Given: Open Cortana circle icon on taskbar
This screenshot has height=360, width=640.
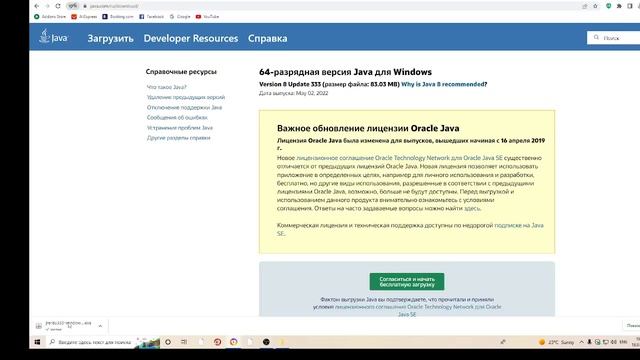Looking at the screenshot, I should [x=168, y=342].
